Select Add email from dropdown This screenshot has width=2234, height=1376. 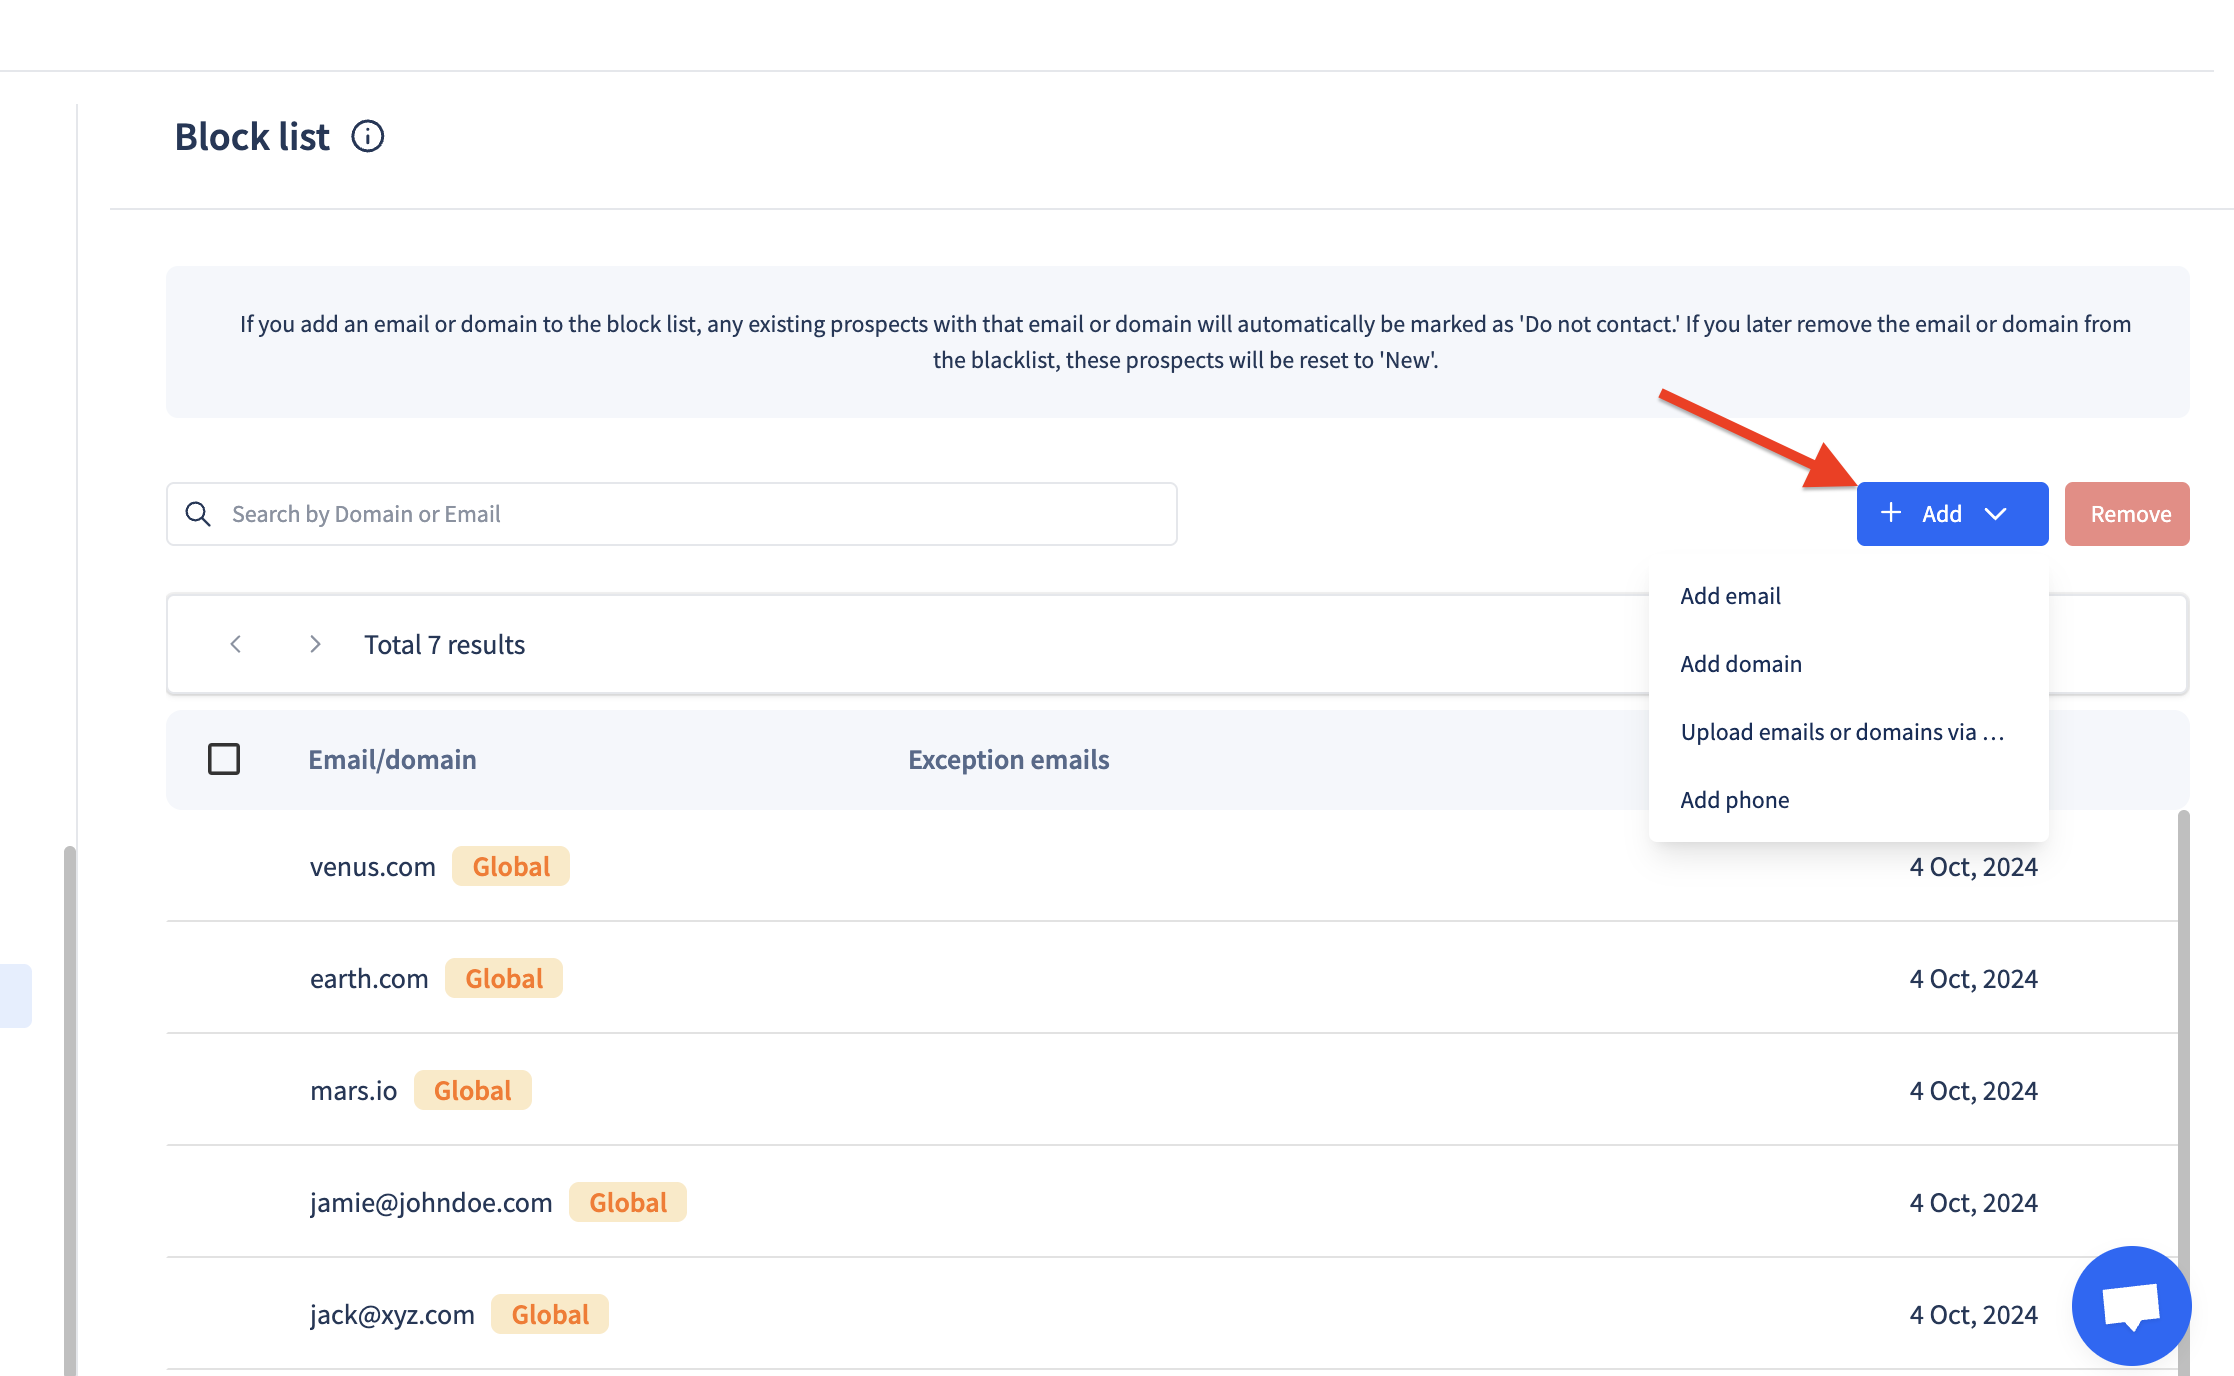tap(1730, 596)
